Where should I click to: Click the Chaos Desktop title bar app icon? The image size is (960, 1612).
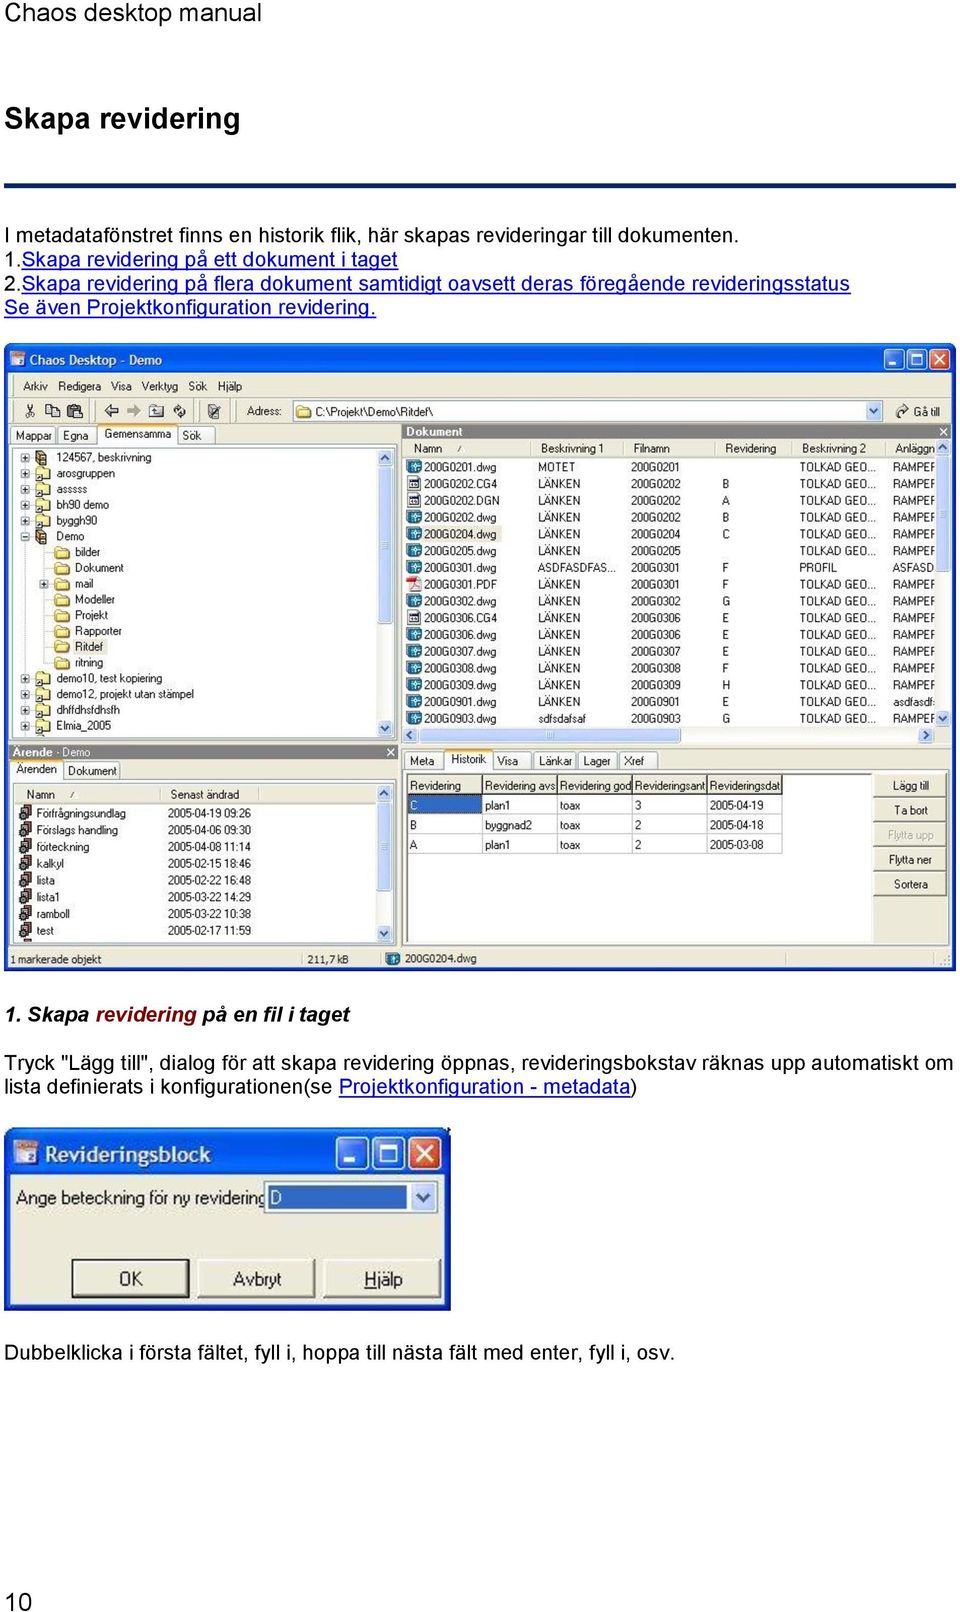pos(18,360)
